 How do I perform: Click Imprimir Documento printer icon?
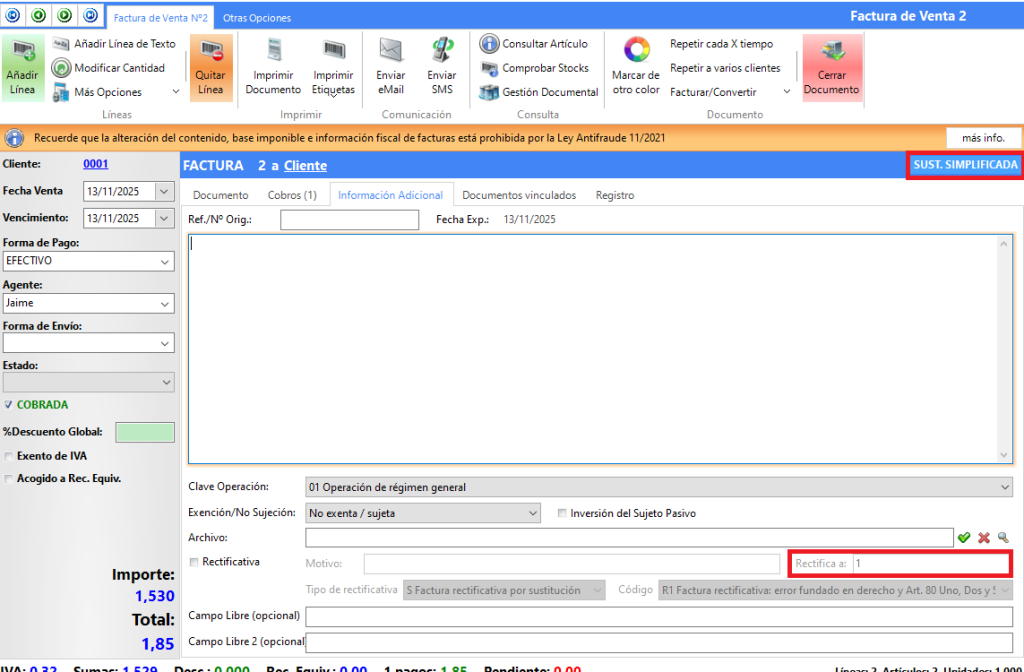tap(273, 51)
